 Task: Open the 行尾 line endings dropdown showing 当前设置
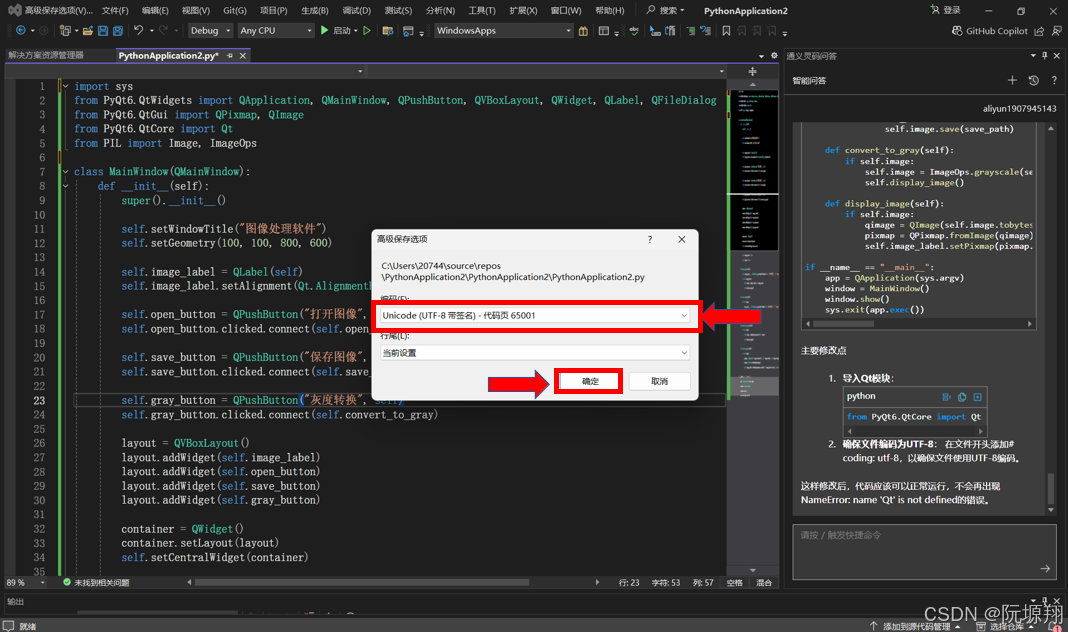click(535, 353)
